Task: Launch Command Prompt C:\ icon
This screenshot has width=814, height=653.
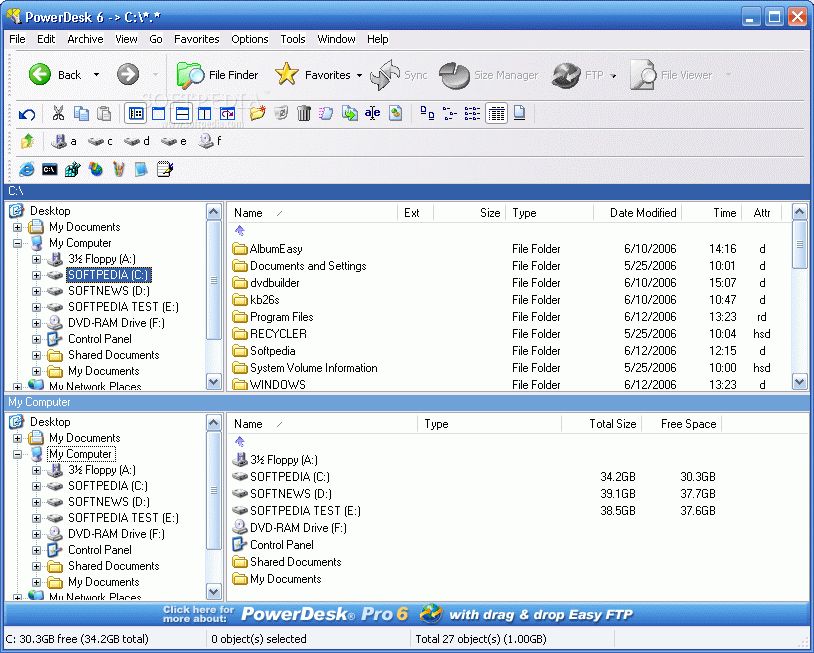Action: coord(50,169)
